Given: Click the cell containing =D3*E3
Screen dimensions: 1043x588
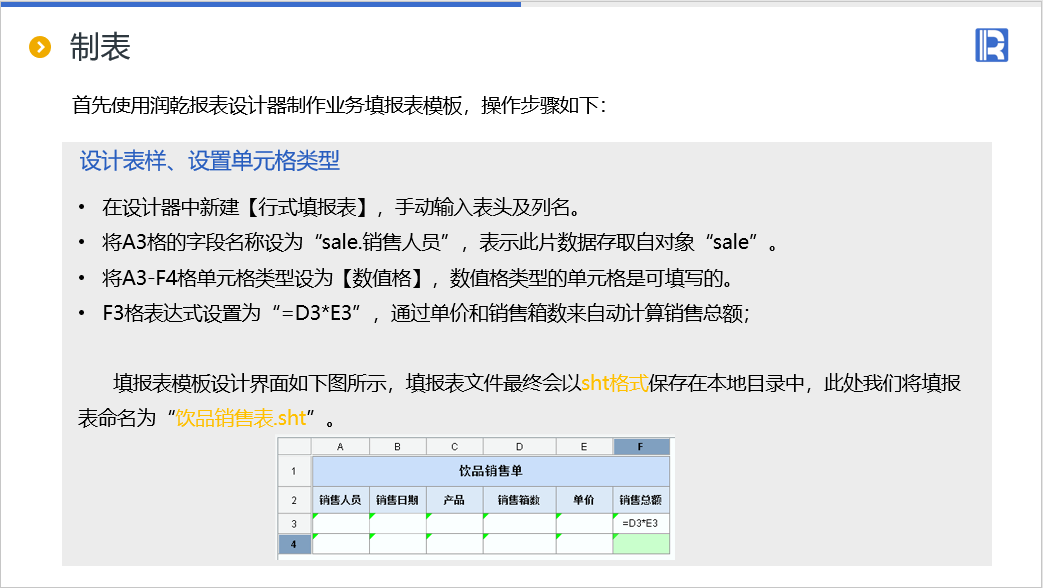Looking at the screenshot, I should [641, 523].
